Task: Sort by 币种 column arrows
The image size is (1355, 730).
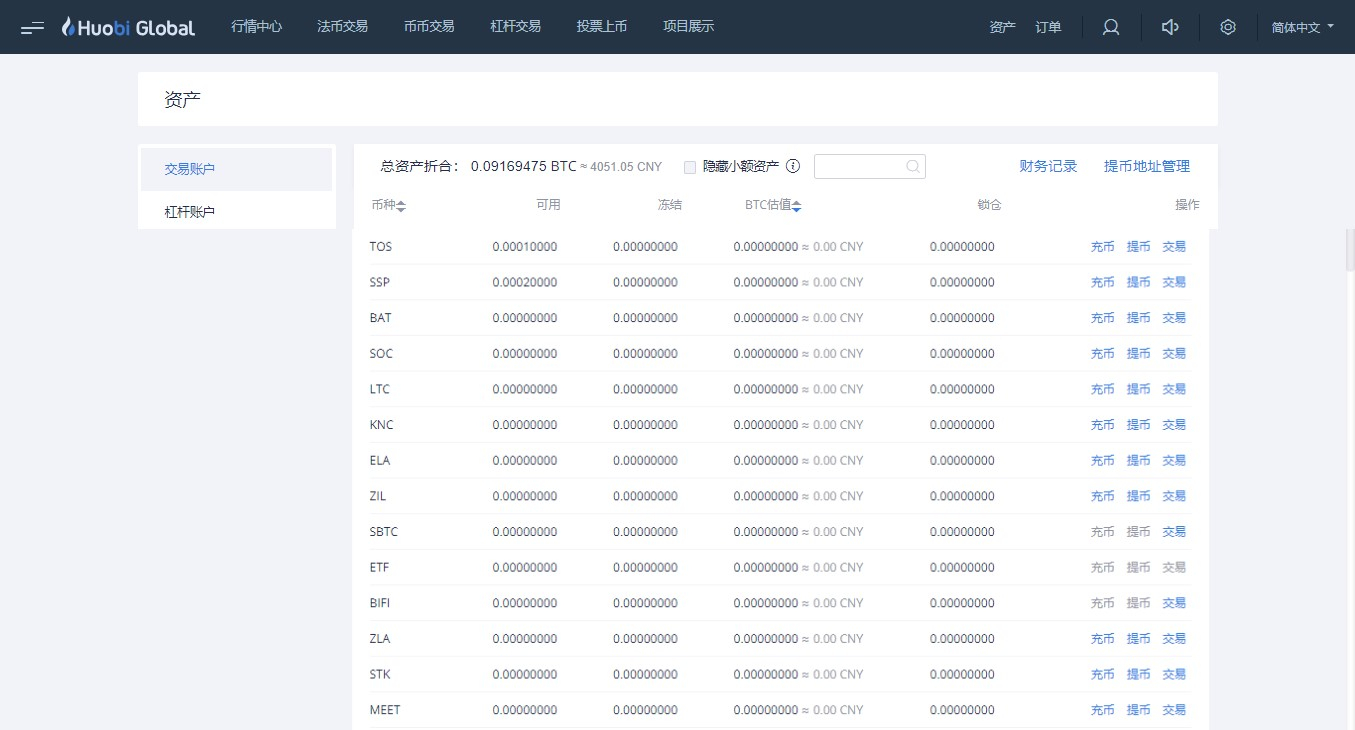Action: 401,205
